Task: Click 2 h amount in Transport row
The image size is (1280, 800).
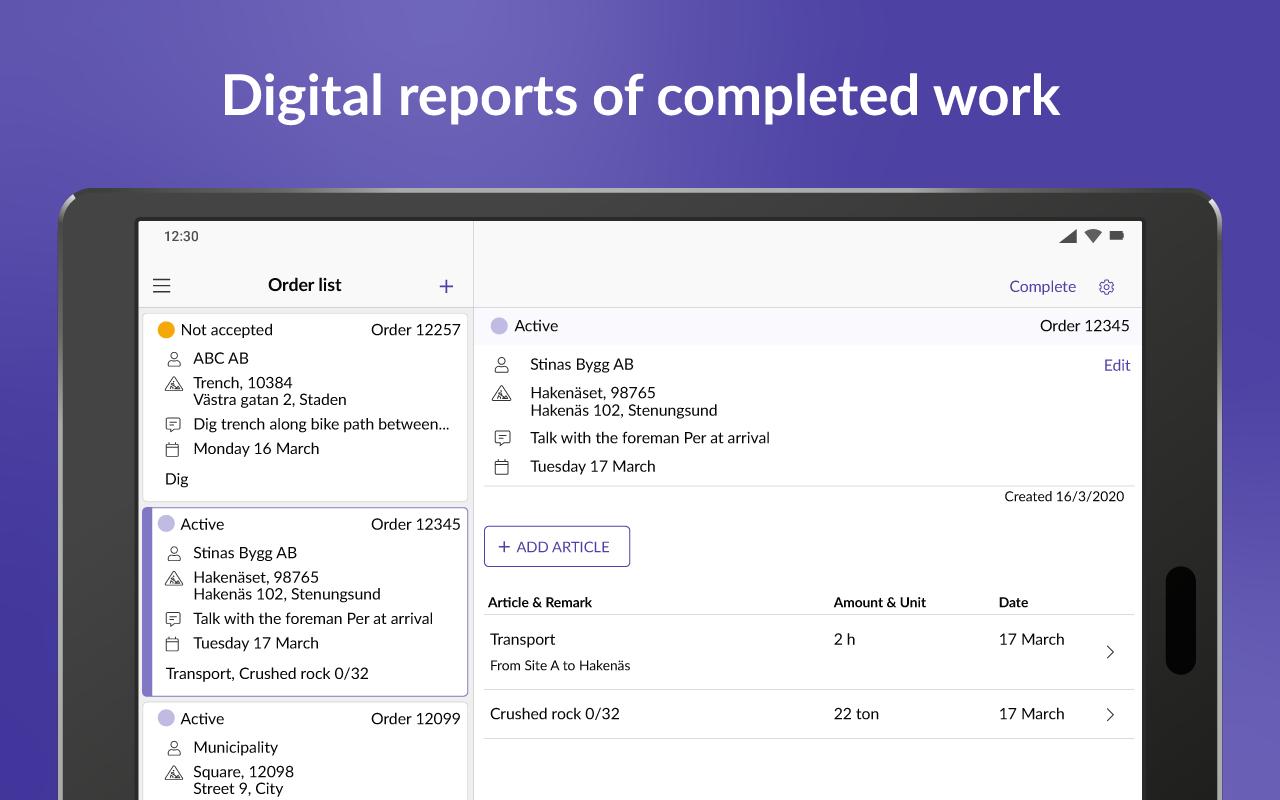Action: click(x=845, y=639)
